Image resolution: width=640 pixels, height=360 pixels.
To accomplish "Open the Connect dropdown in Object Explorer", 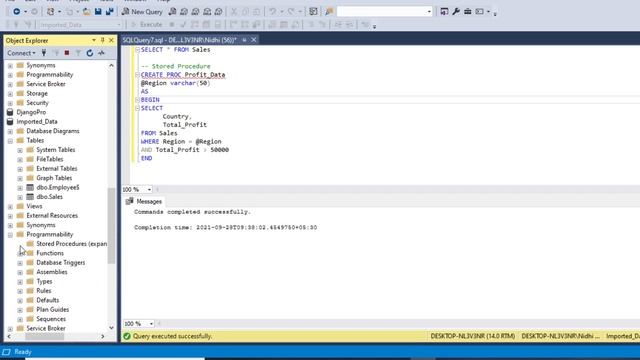I will point(21,53).
